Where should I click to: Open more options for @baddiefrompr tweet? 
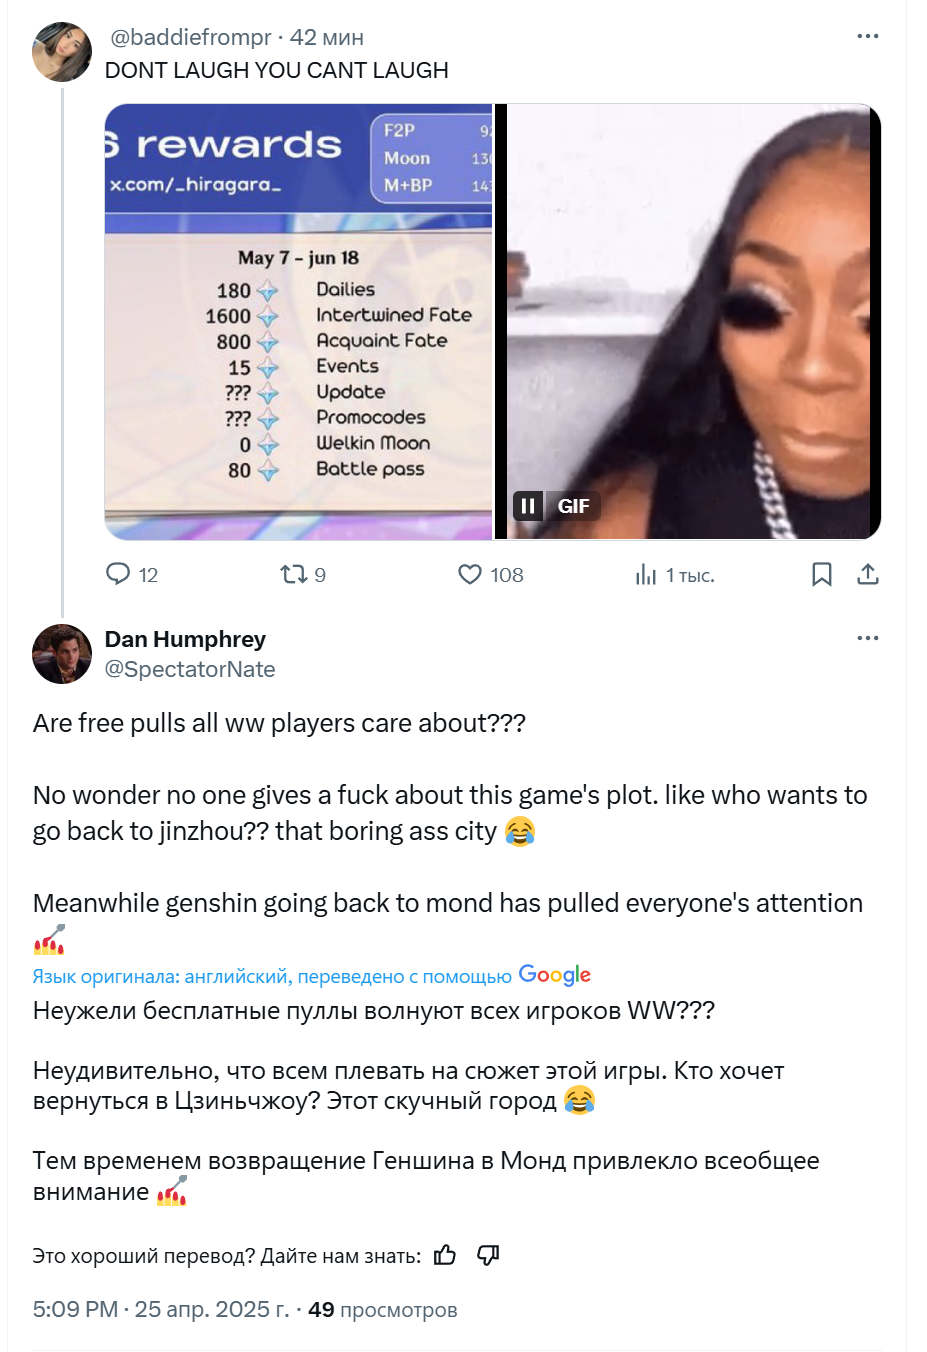pyautogui.click(x=868, y=36)
